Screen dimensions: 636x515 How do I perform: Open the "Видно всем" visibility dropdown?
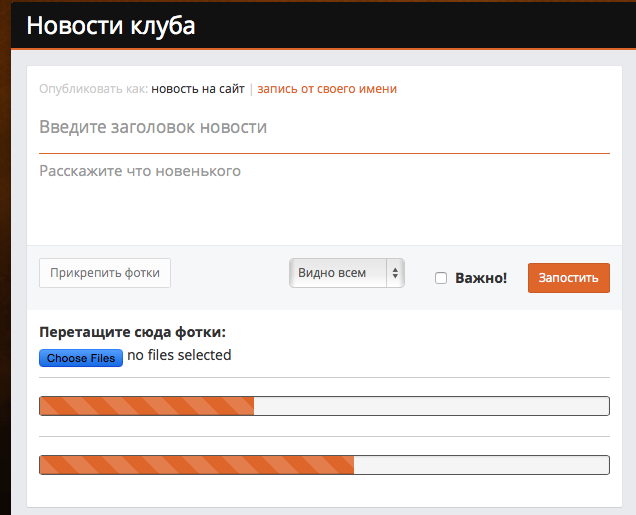tap(338, 273)
